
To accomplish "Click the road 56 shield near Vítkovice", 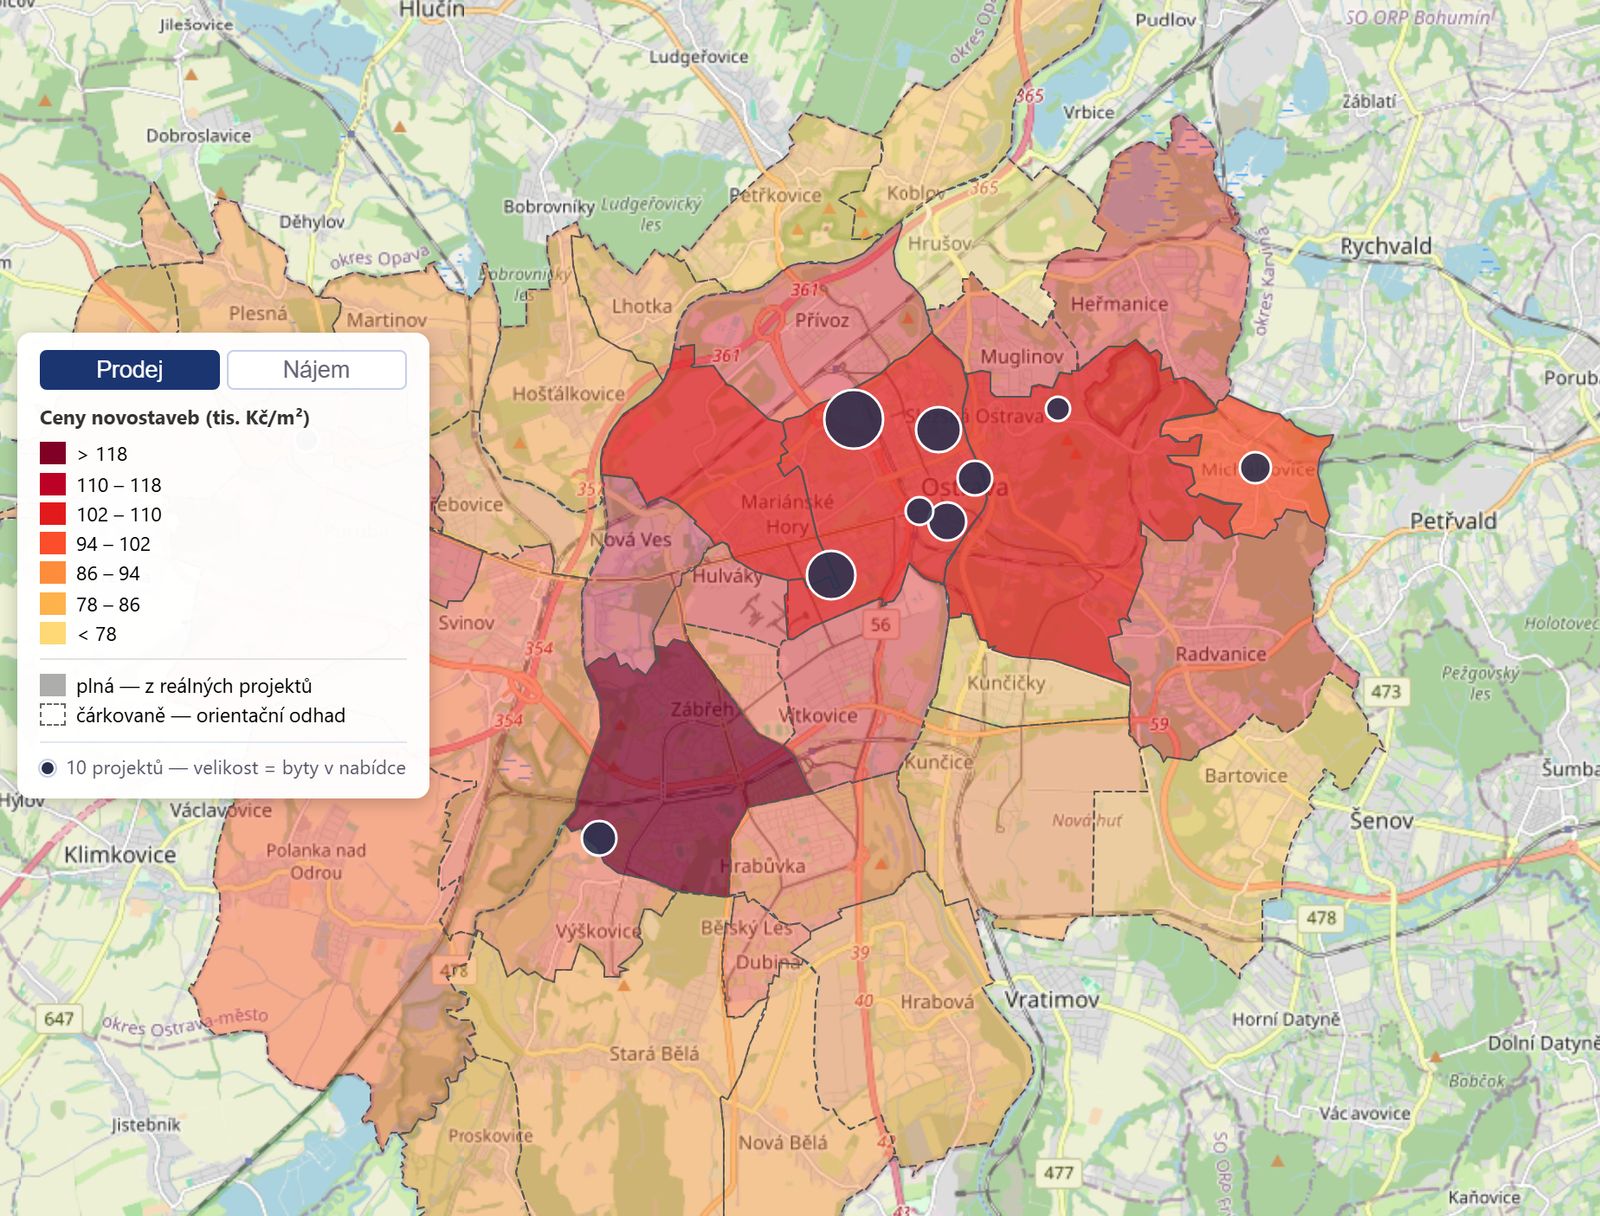I will (880, 625).
